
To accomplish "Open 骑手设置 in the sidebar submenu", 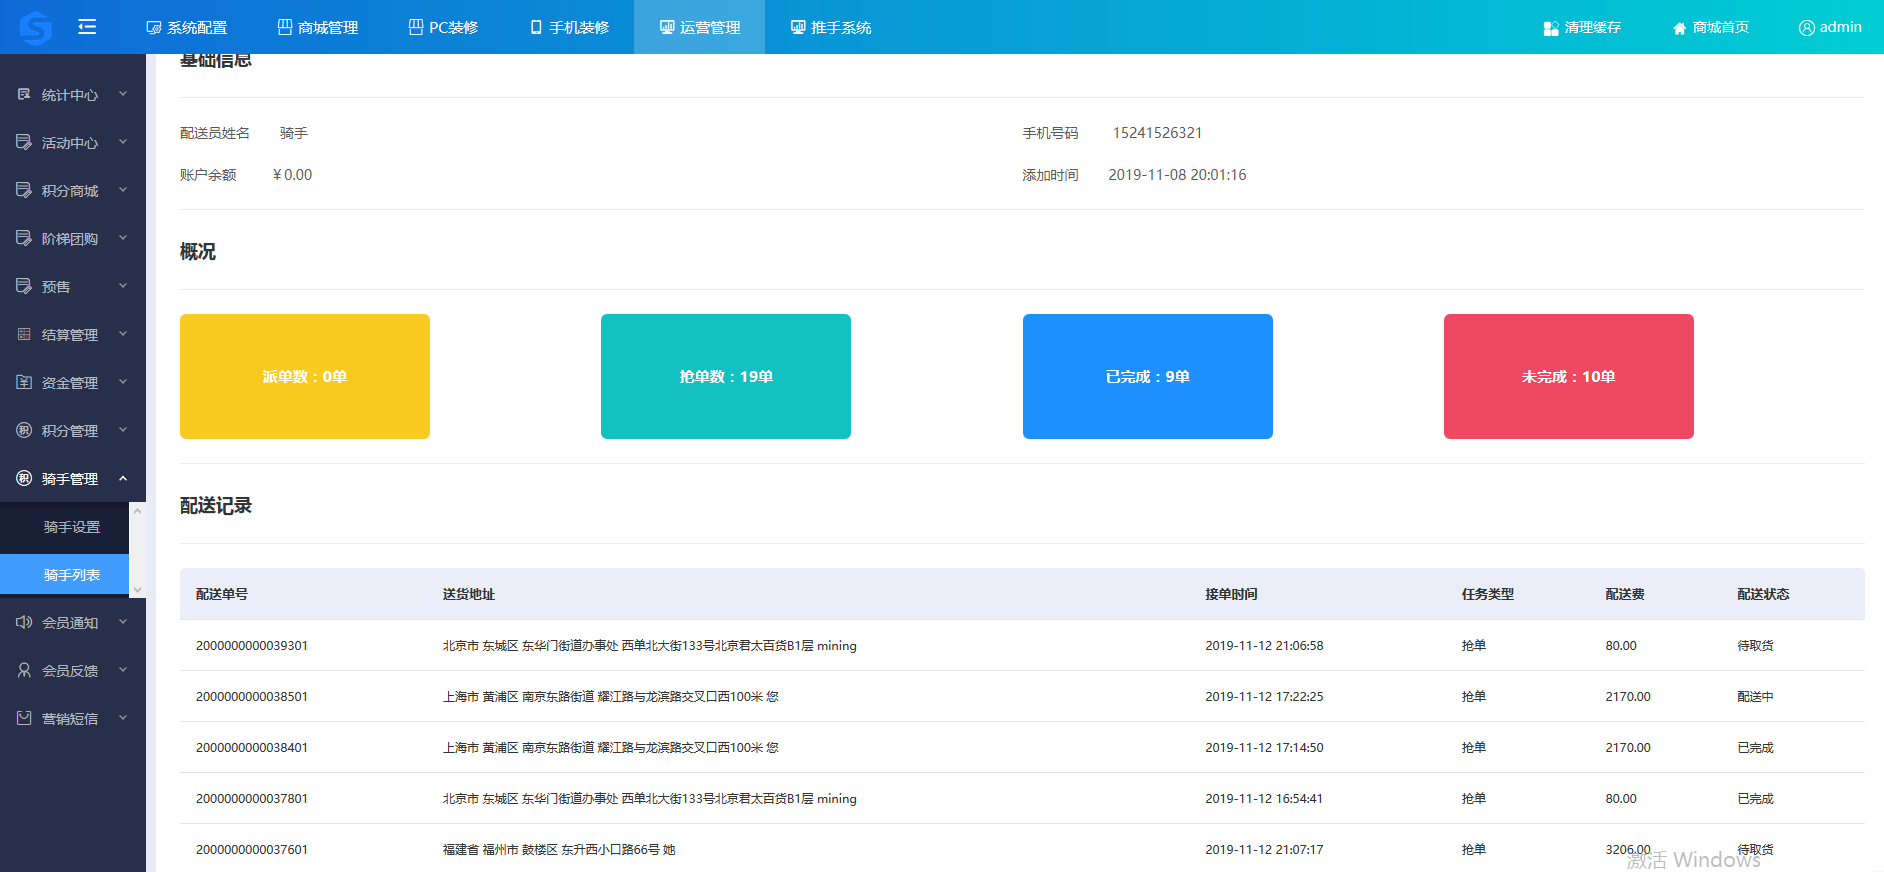I will 72,527.
